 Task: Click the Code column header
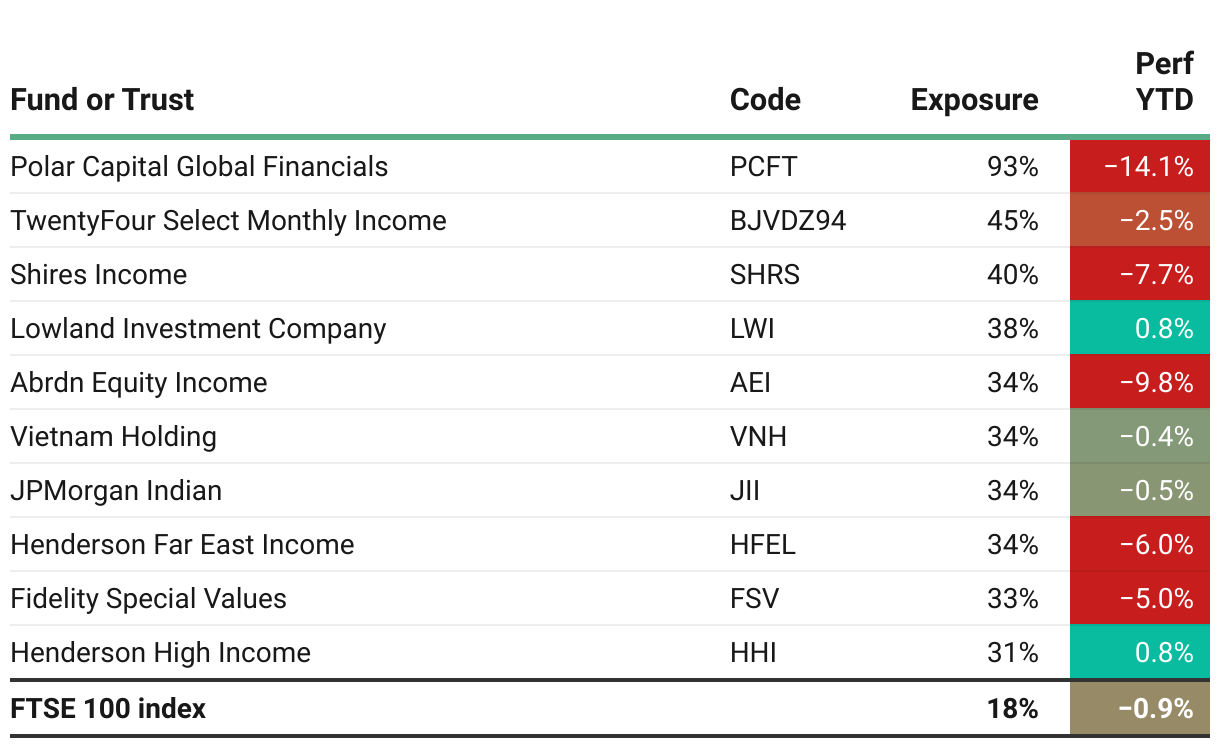[x=765, y=100]
